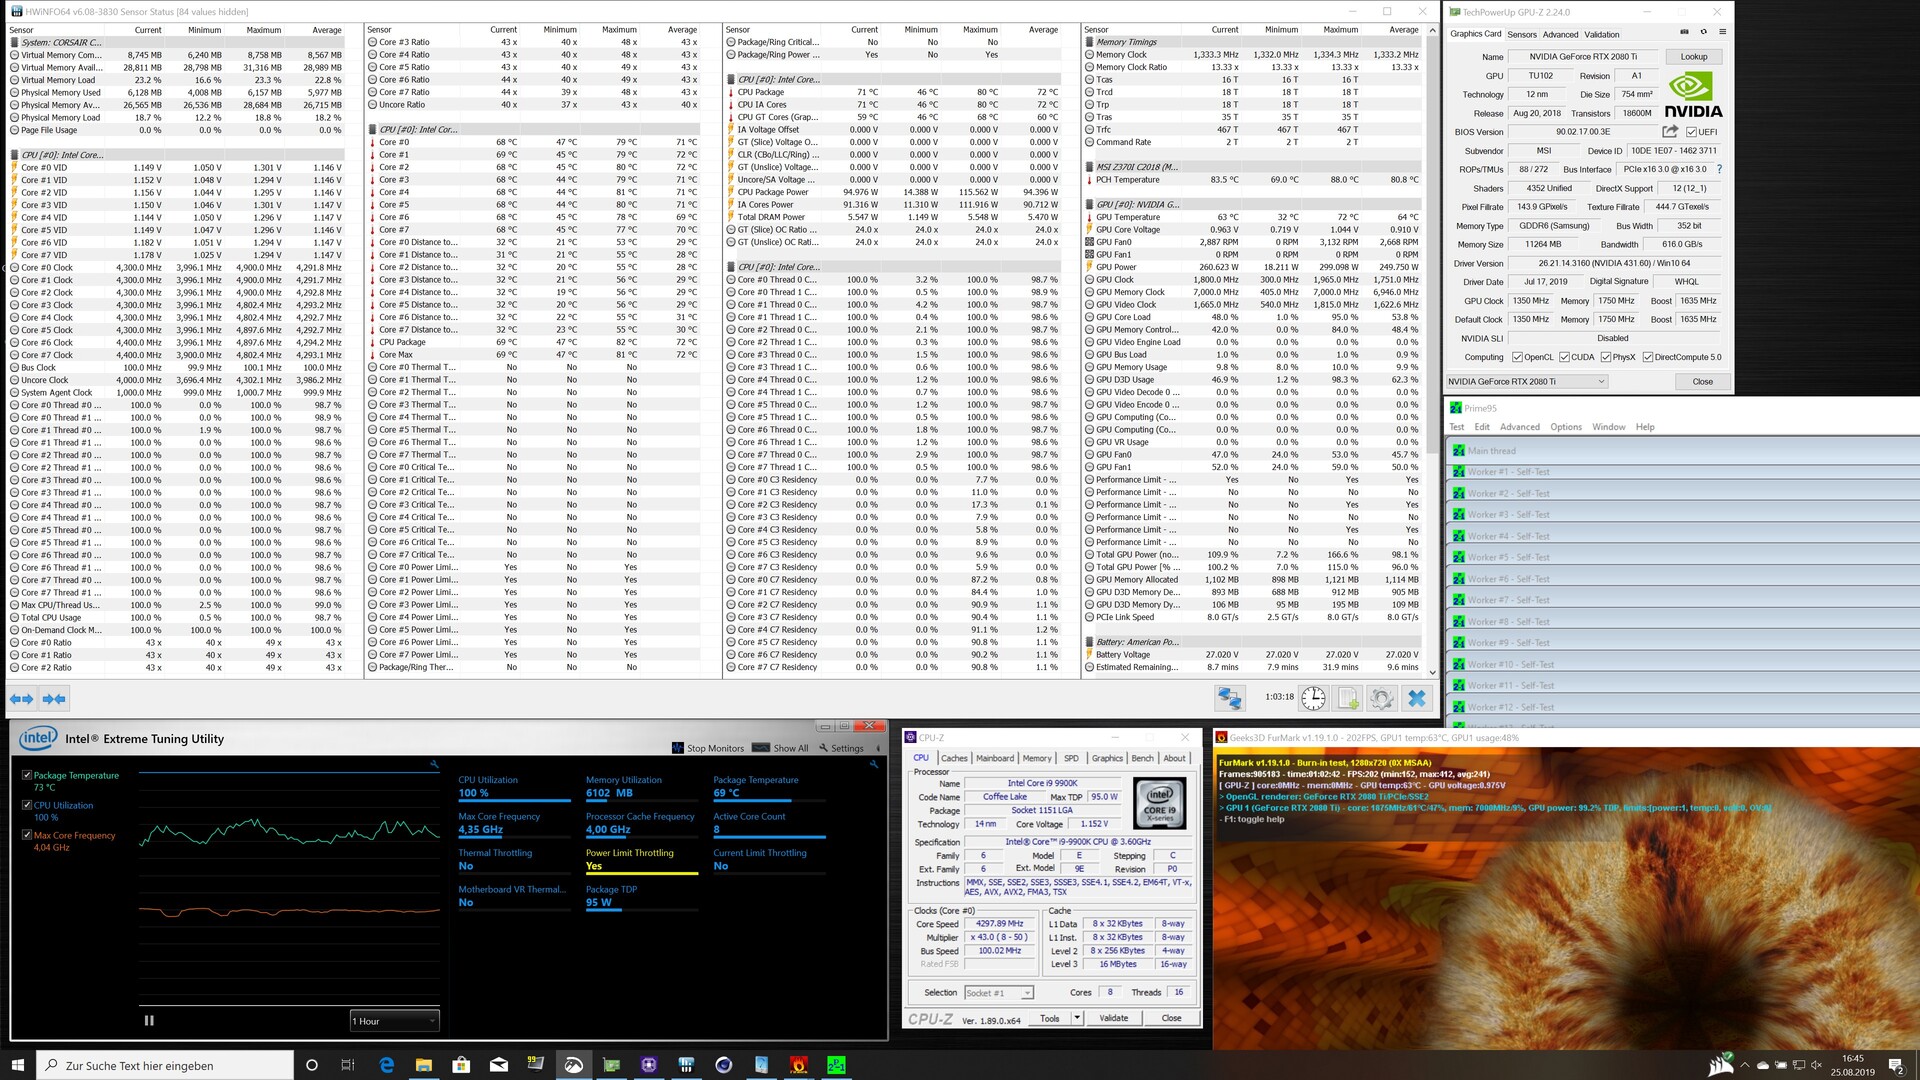Open GPU selection dropdown in GPU-Z
The image size is (1920, 1080).
[1527, 381]
